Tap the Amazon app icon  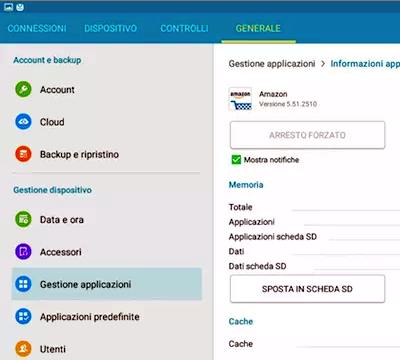pyautogui.click(x=240, y=99)
